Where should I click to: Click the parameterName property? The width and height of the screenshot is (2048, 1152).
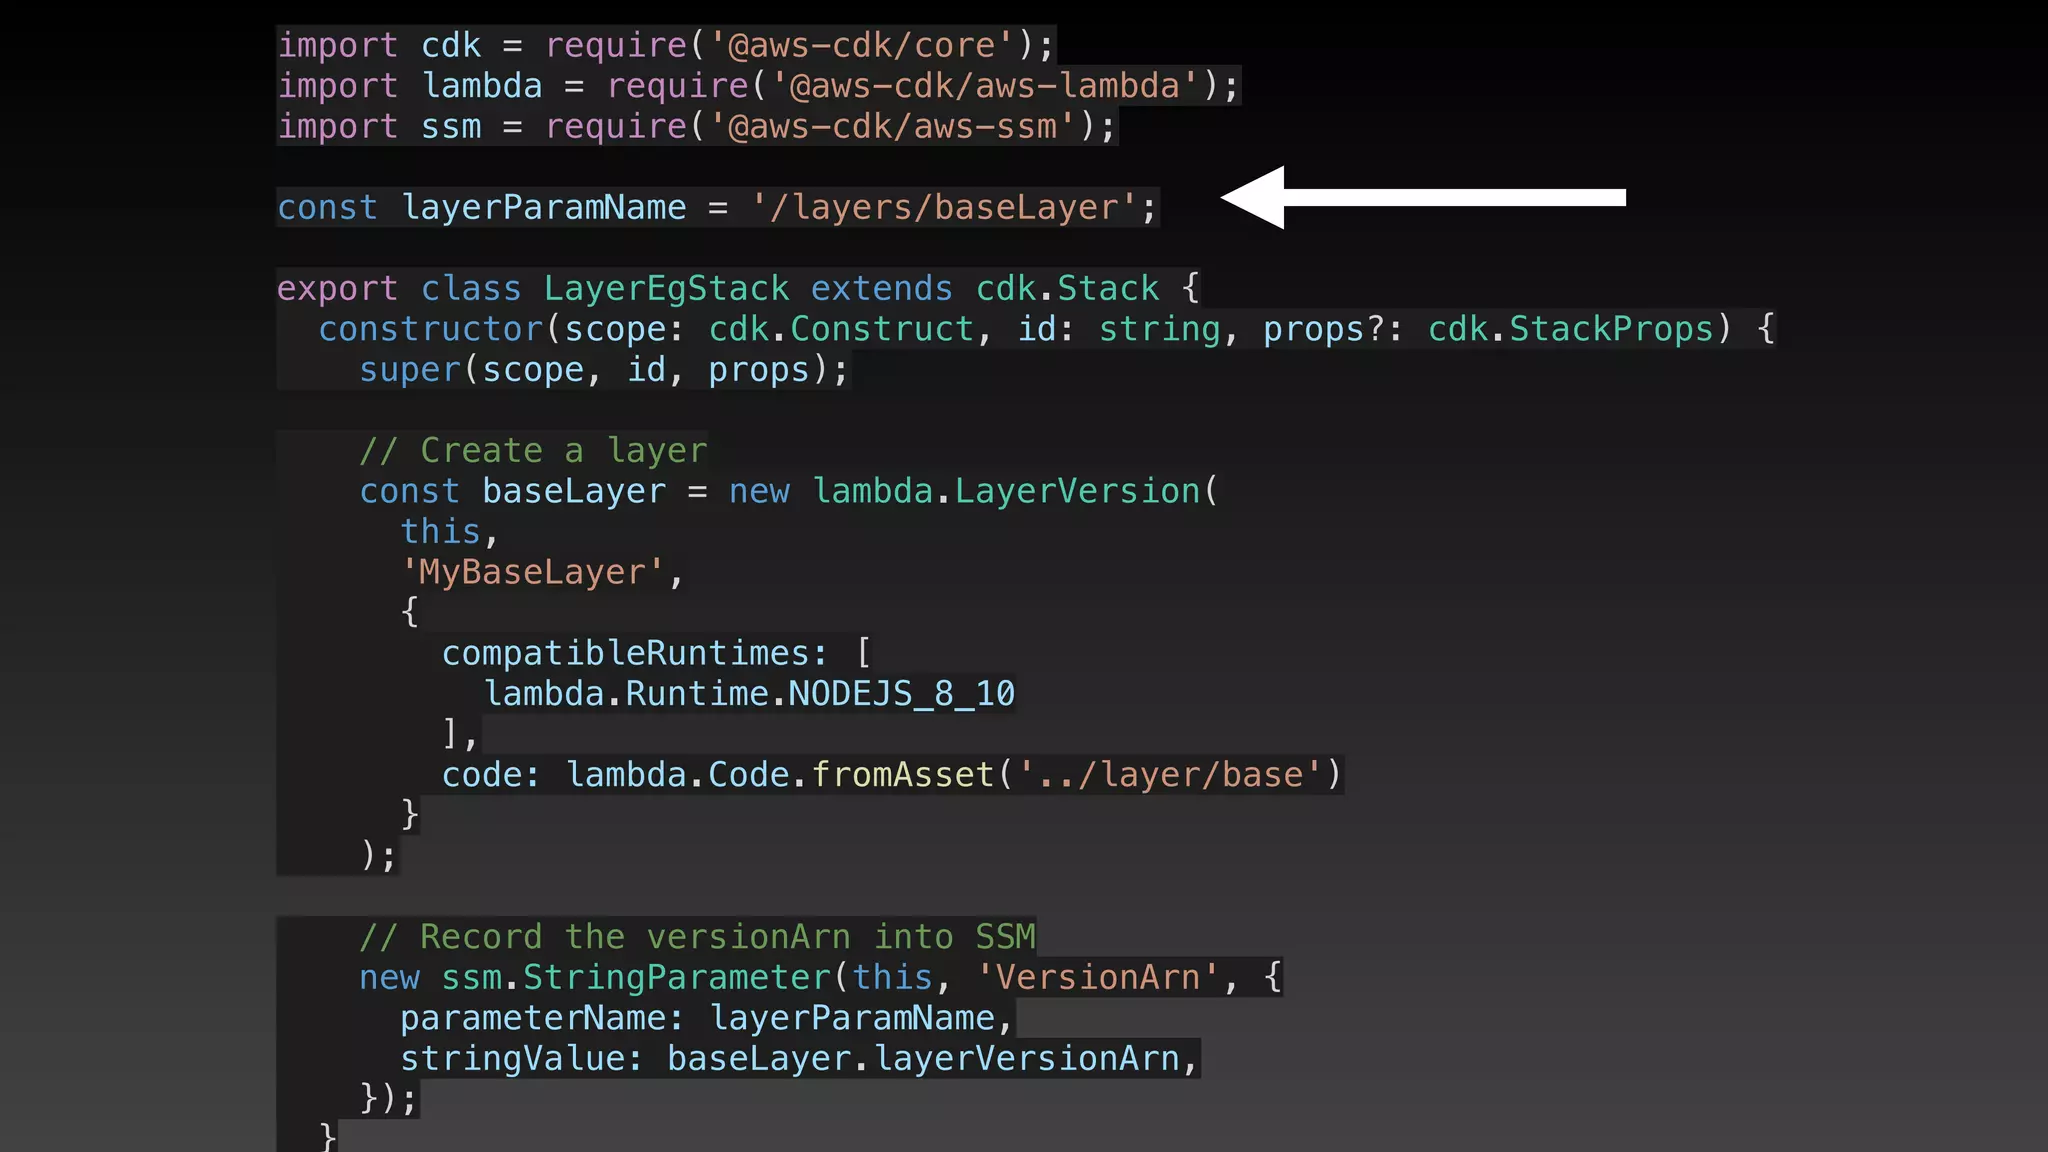coord(533,1018)
